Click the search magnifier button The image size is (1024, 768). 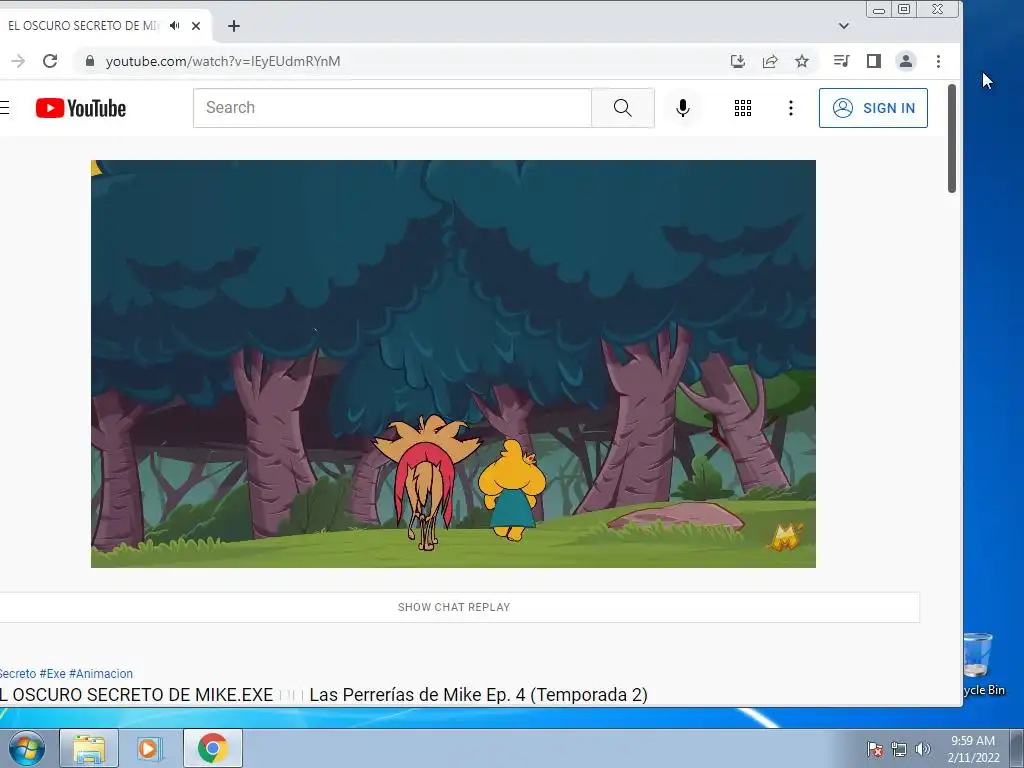click(x=622, y=108)
